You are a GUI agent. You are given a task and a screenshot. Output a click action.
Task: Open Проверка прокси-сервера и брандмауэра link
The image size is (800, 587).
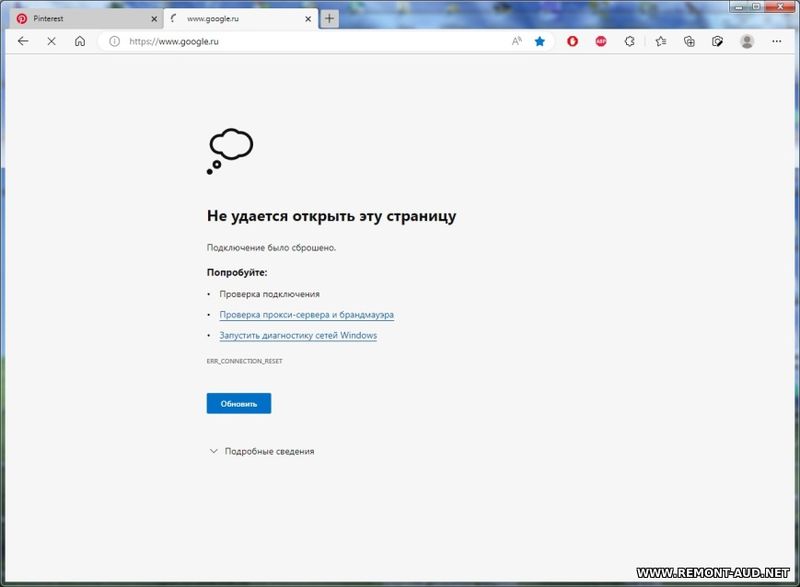pyautogui.click(x=306, y=315)
